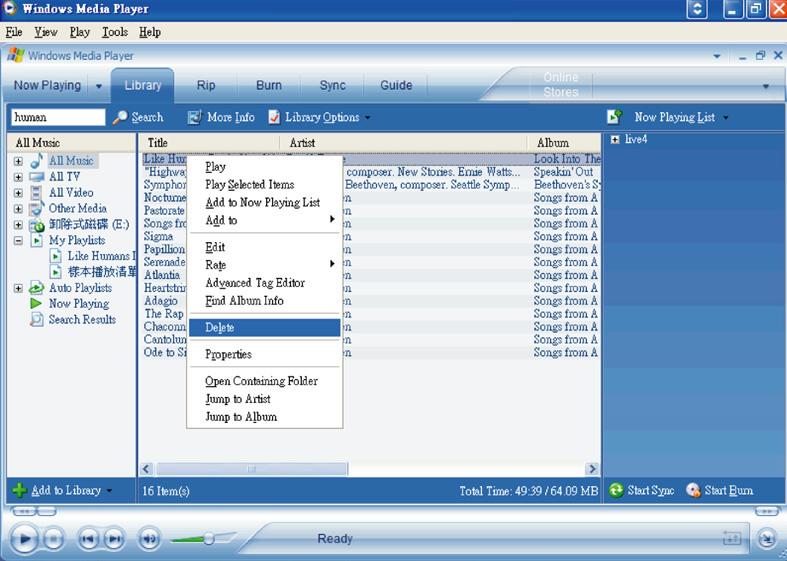Choose Open Containing Folder

click(x=265, y=381)
